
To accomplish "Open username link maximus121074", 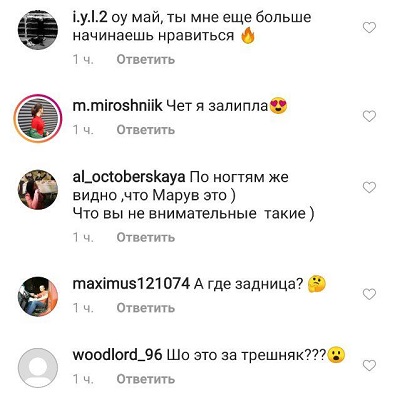I will click(131, 284).
